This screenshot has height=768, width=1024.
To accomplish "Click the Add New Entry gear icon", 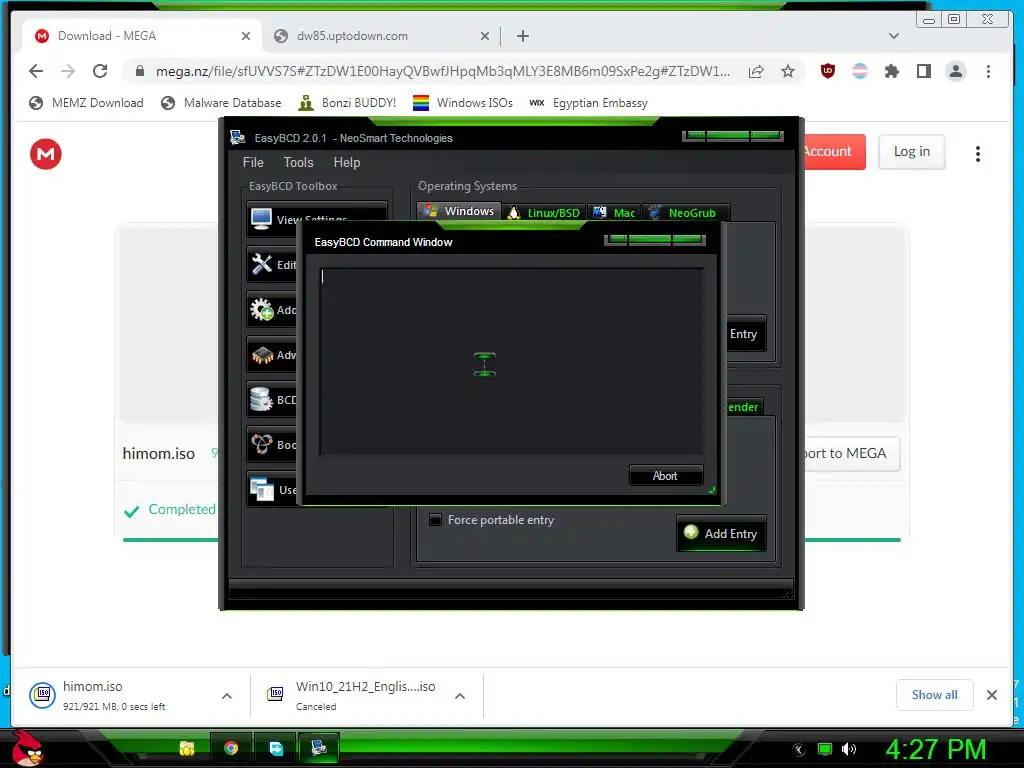I will point(262,309).
